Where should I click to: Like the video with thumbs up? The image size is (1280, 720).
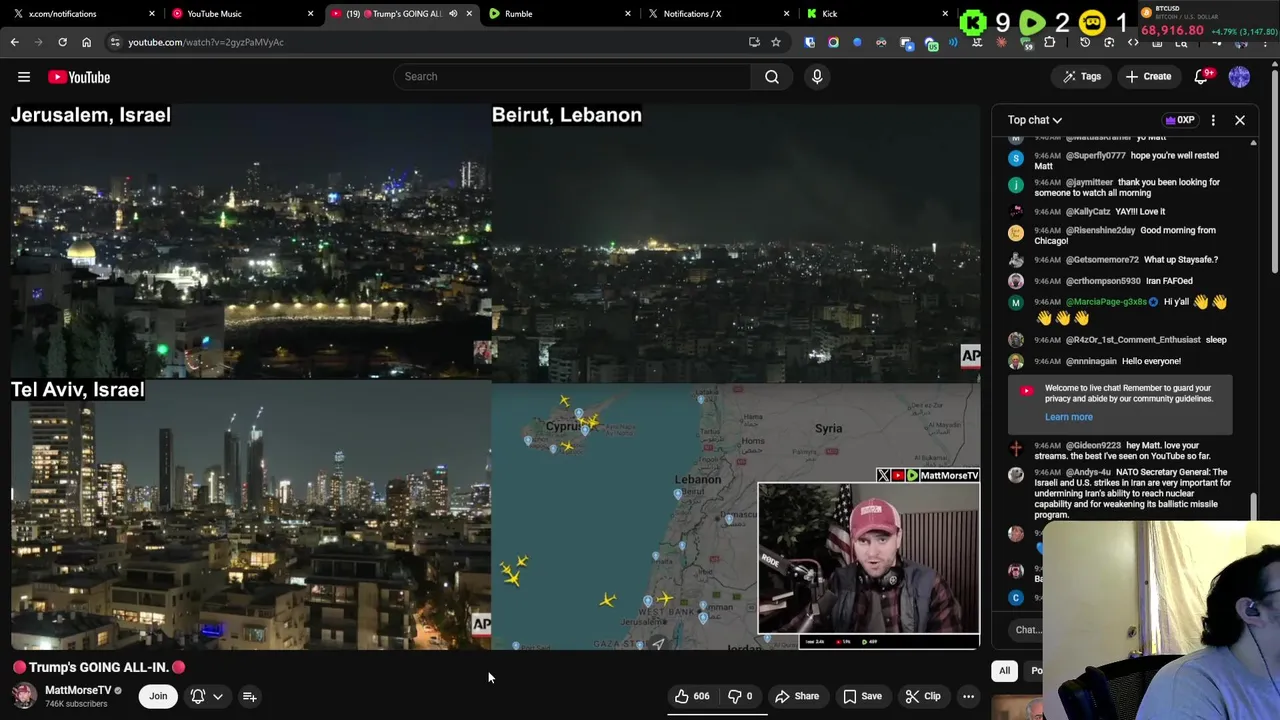692,696
